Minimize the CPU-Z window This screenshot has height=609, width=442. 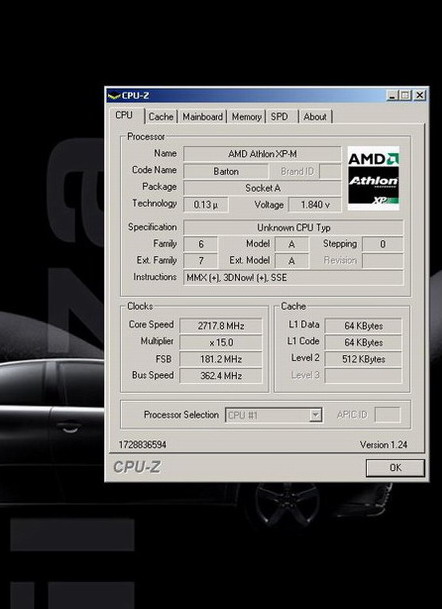click(x=392, y=95)
